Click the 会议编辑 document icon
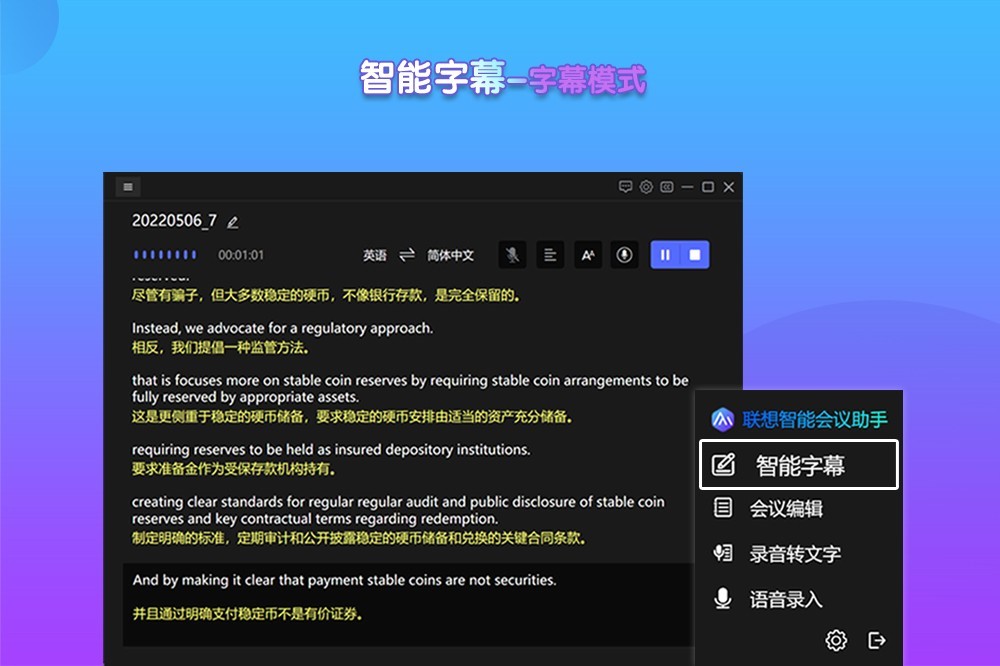The height and width of the screenshot is (666, 1000). (723, 508)
